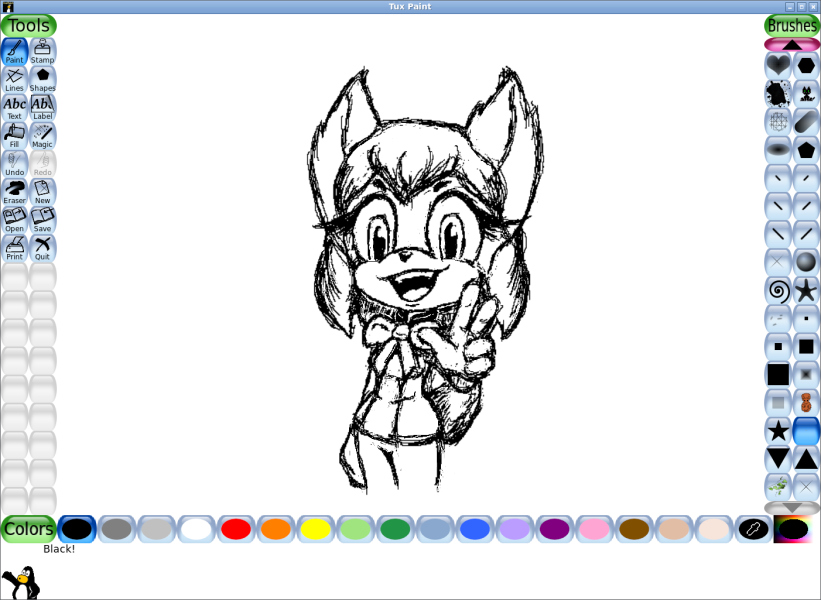
Task: Pick the tan color swatch
Action: click(x=674, y=529)
